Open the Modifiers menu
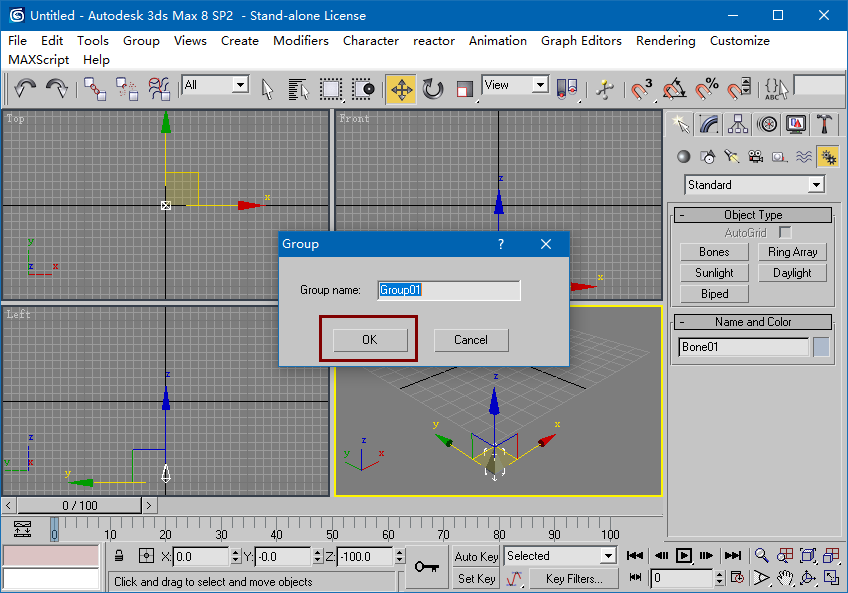 301,41
